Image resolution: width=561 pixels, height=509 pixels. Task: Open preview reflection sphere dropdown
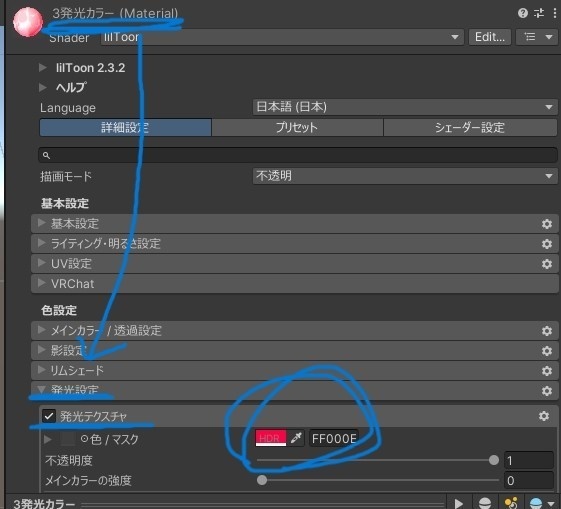pyautogui.click(x=541, y=503)
